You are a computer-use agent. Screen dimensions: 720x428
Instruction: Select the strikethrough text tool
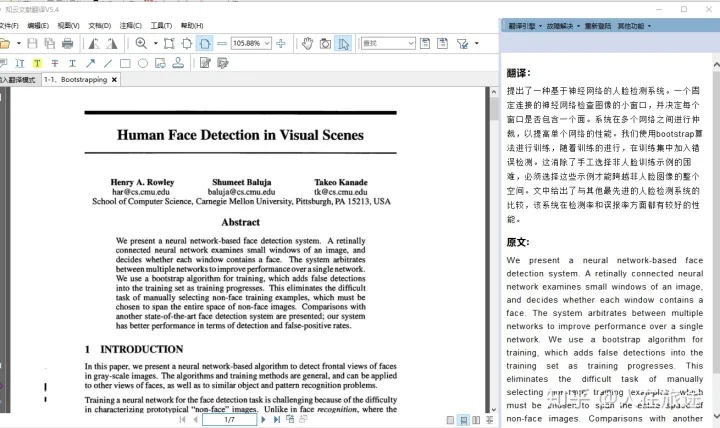coord(55,63)
